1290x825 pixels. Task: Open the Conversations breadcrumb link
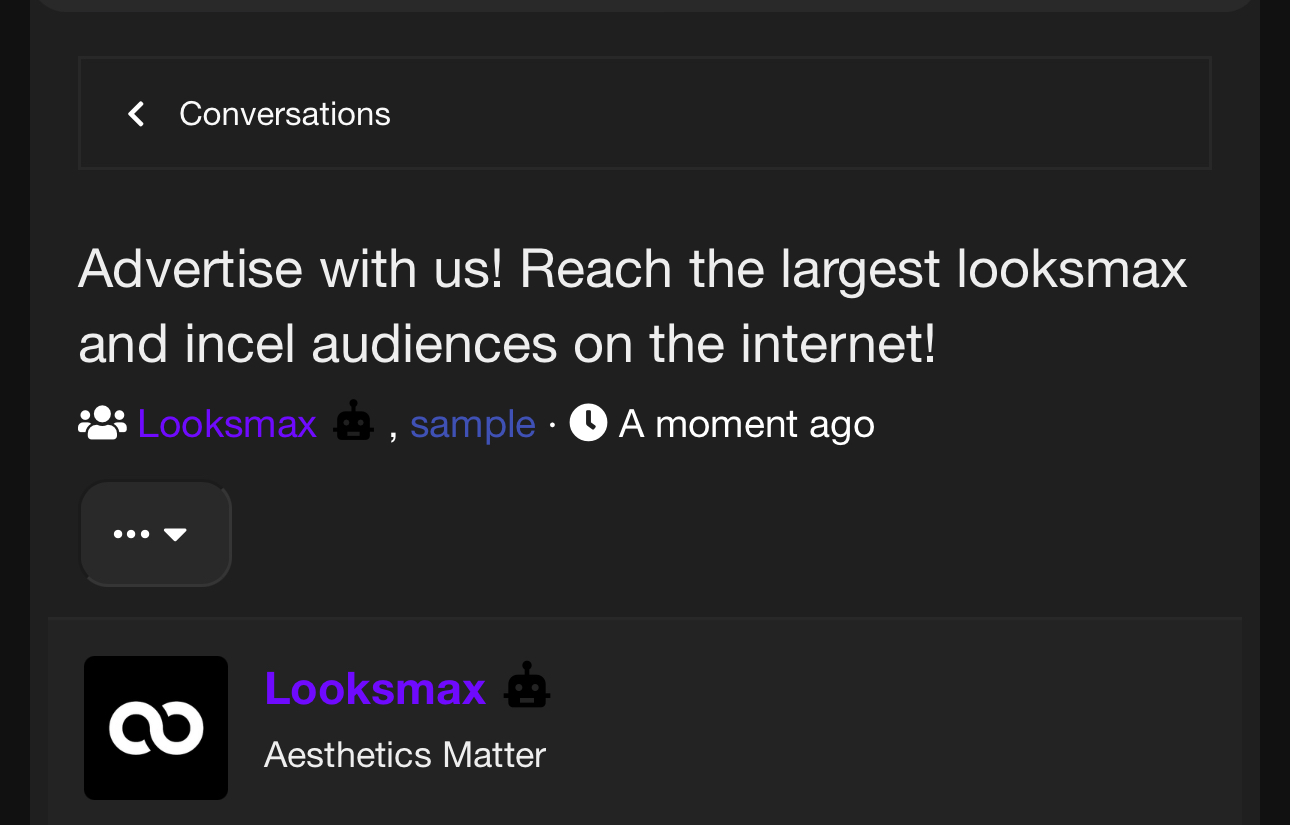284,114
